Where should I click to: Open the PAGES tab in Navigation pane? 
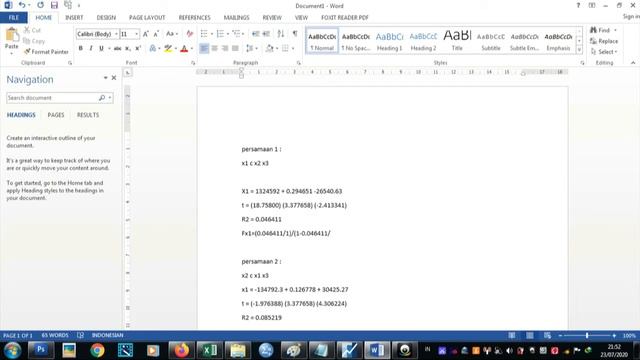tap(56, 115)
